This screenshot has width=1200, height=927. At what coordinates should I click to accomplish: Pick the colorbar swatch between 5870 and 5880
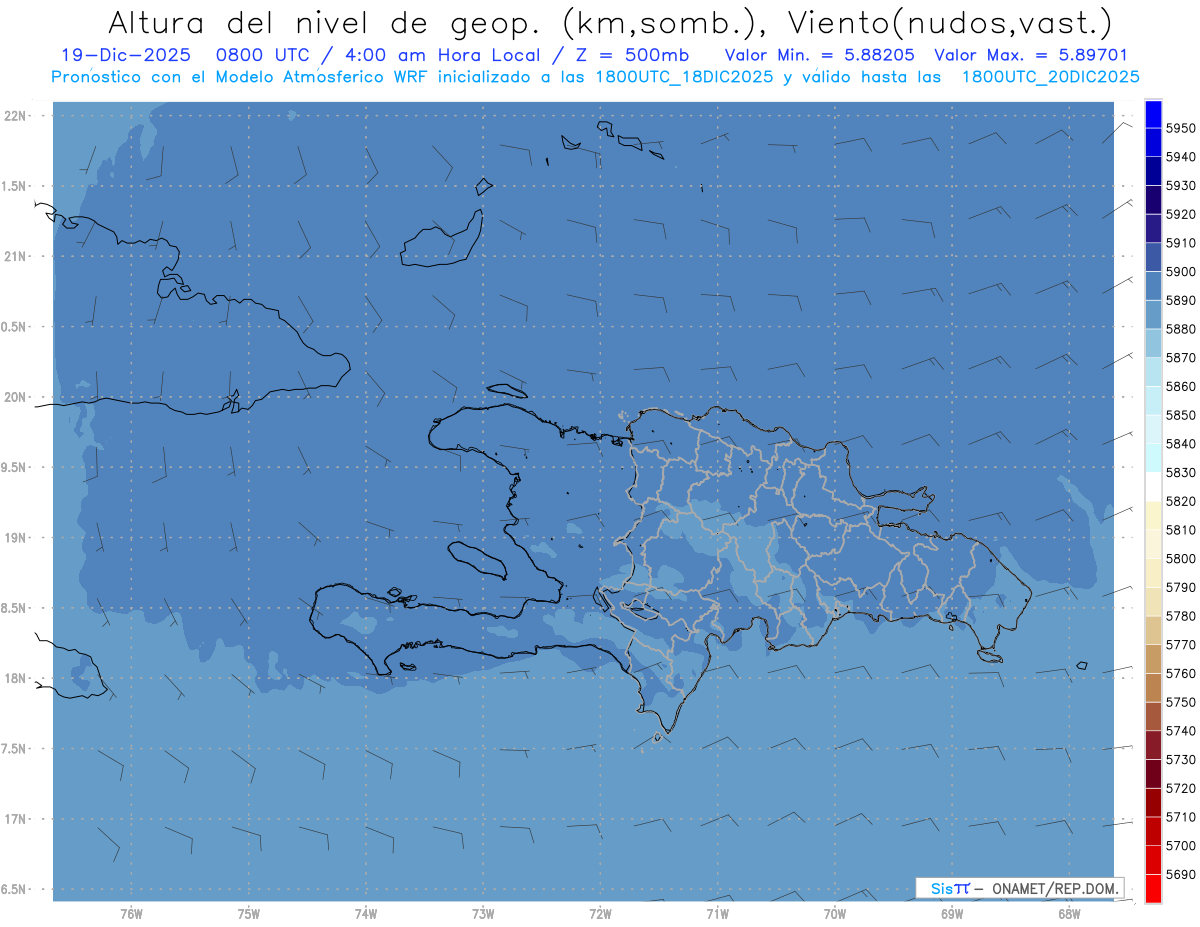(1153, 343)
